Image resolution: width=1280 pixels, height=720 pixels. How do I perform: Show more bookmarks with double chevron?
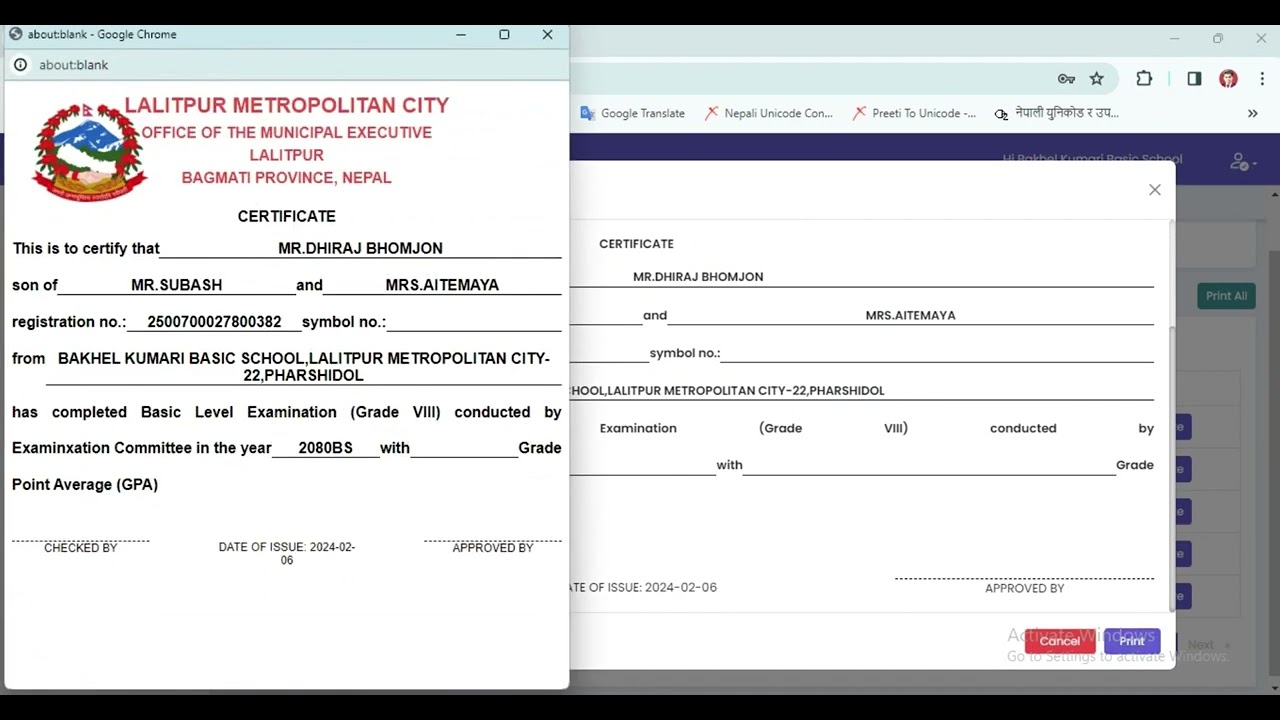click(x=1252, y=114)
